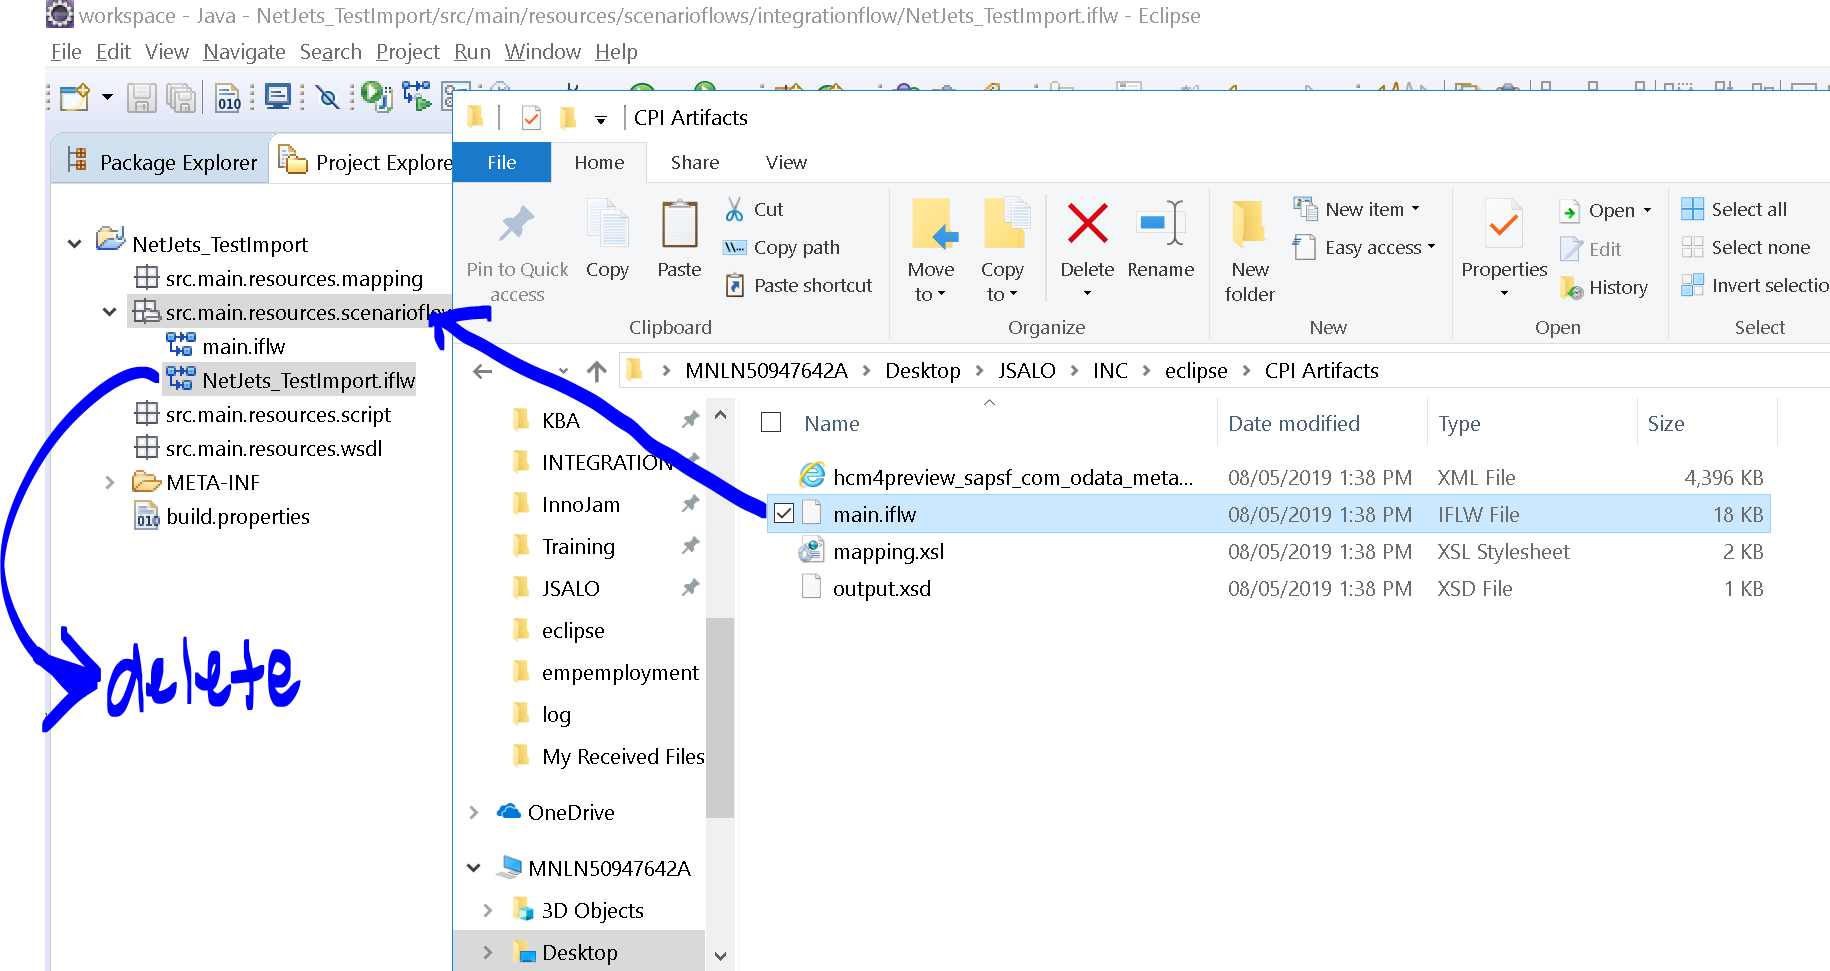Open the New wizard dropdown arrow in Eclipse
This screenshot has height=971, width=1830.
pyautogui.click(x=107, y=97)
